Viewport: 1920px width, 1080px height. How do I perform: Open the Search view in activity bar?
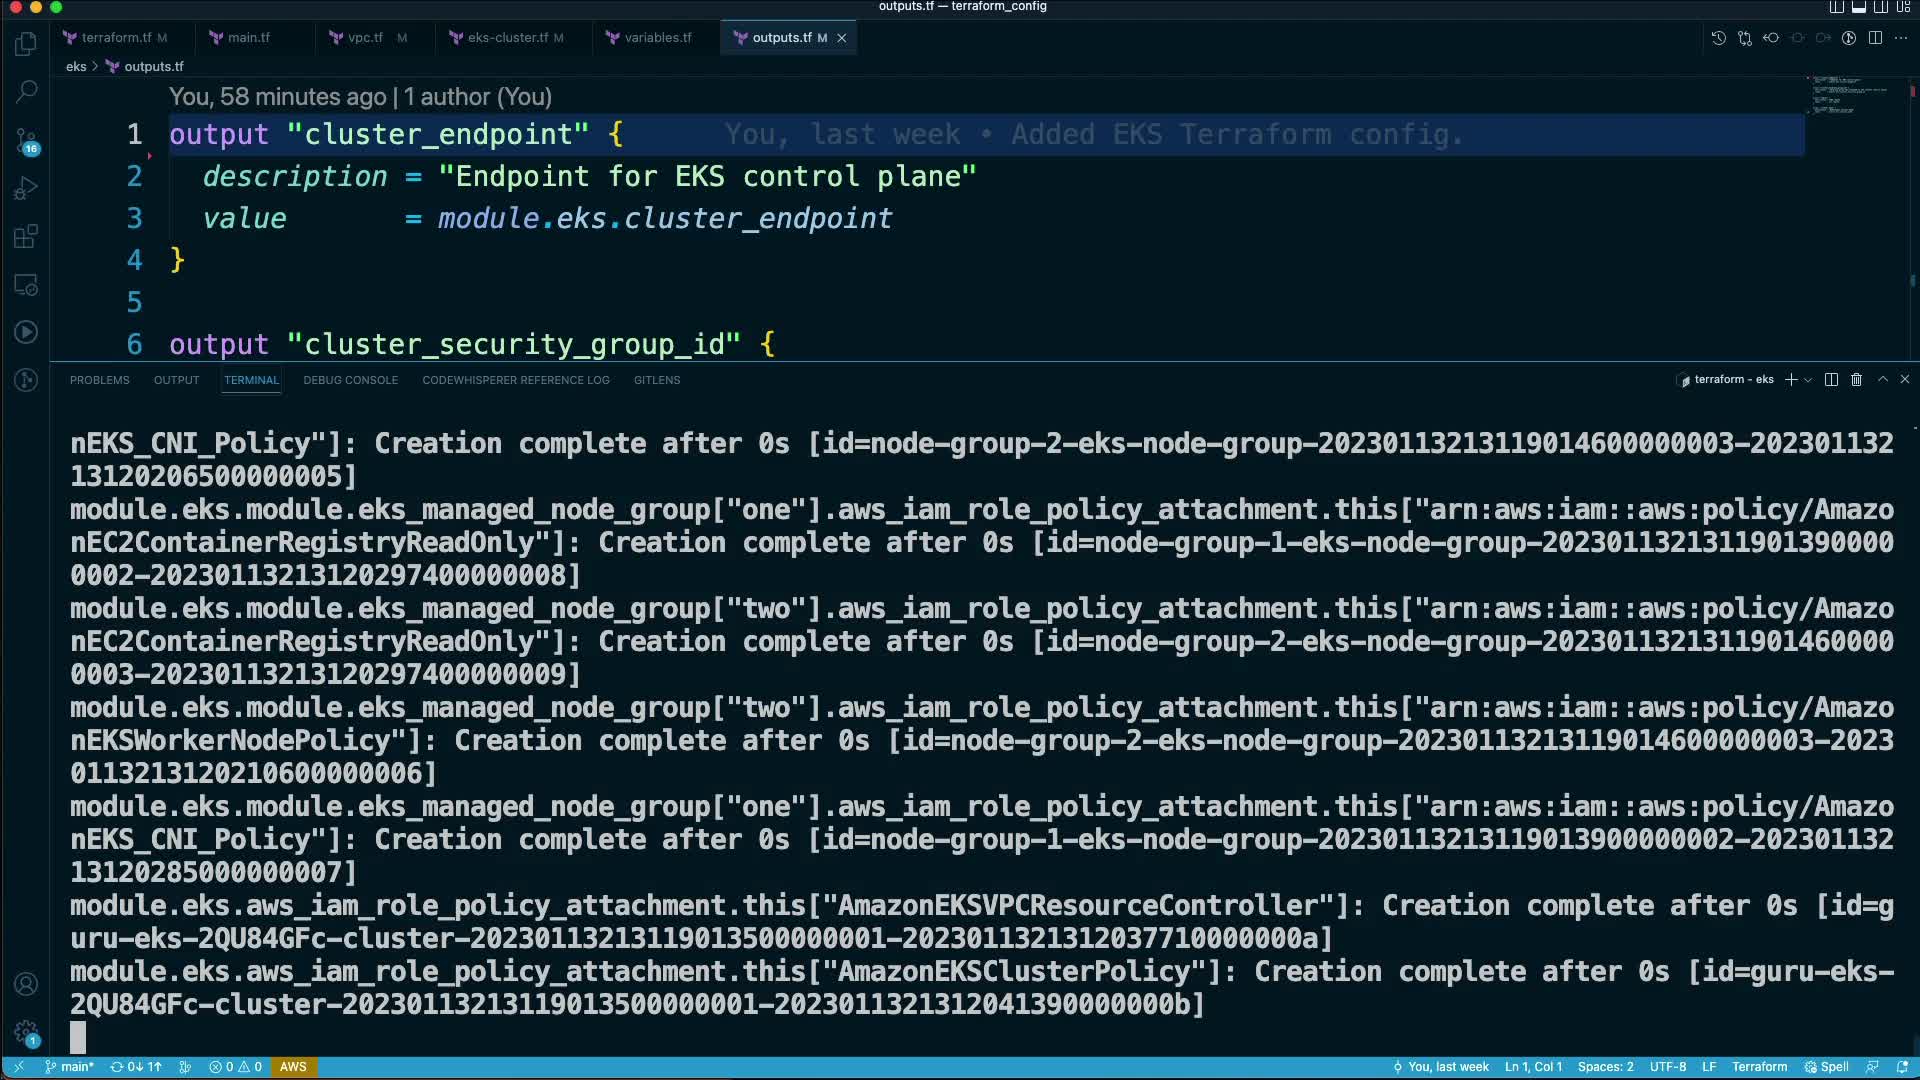27,92
